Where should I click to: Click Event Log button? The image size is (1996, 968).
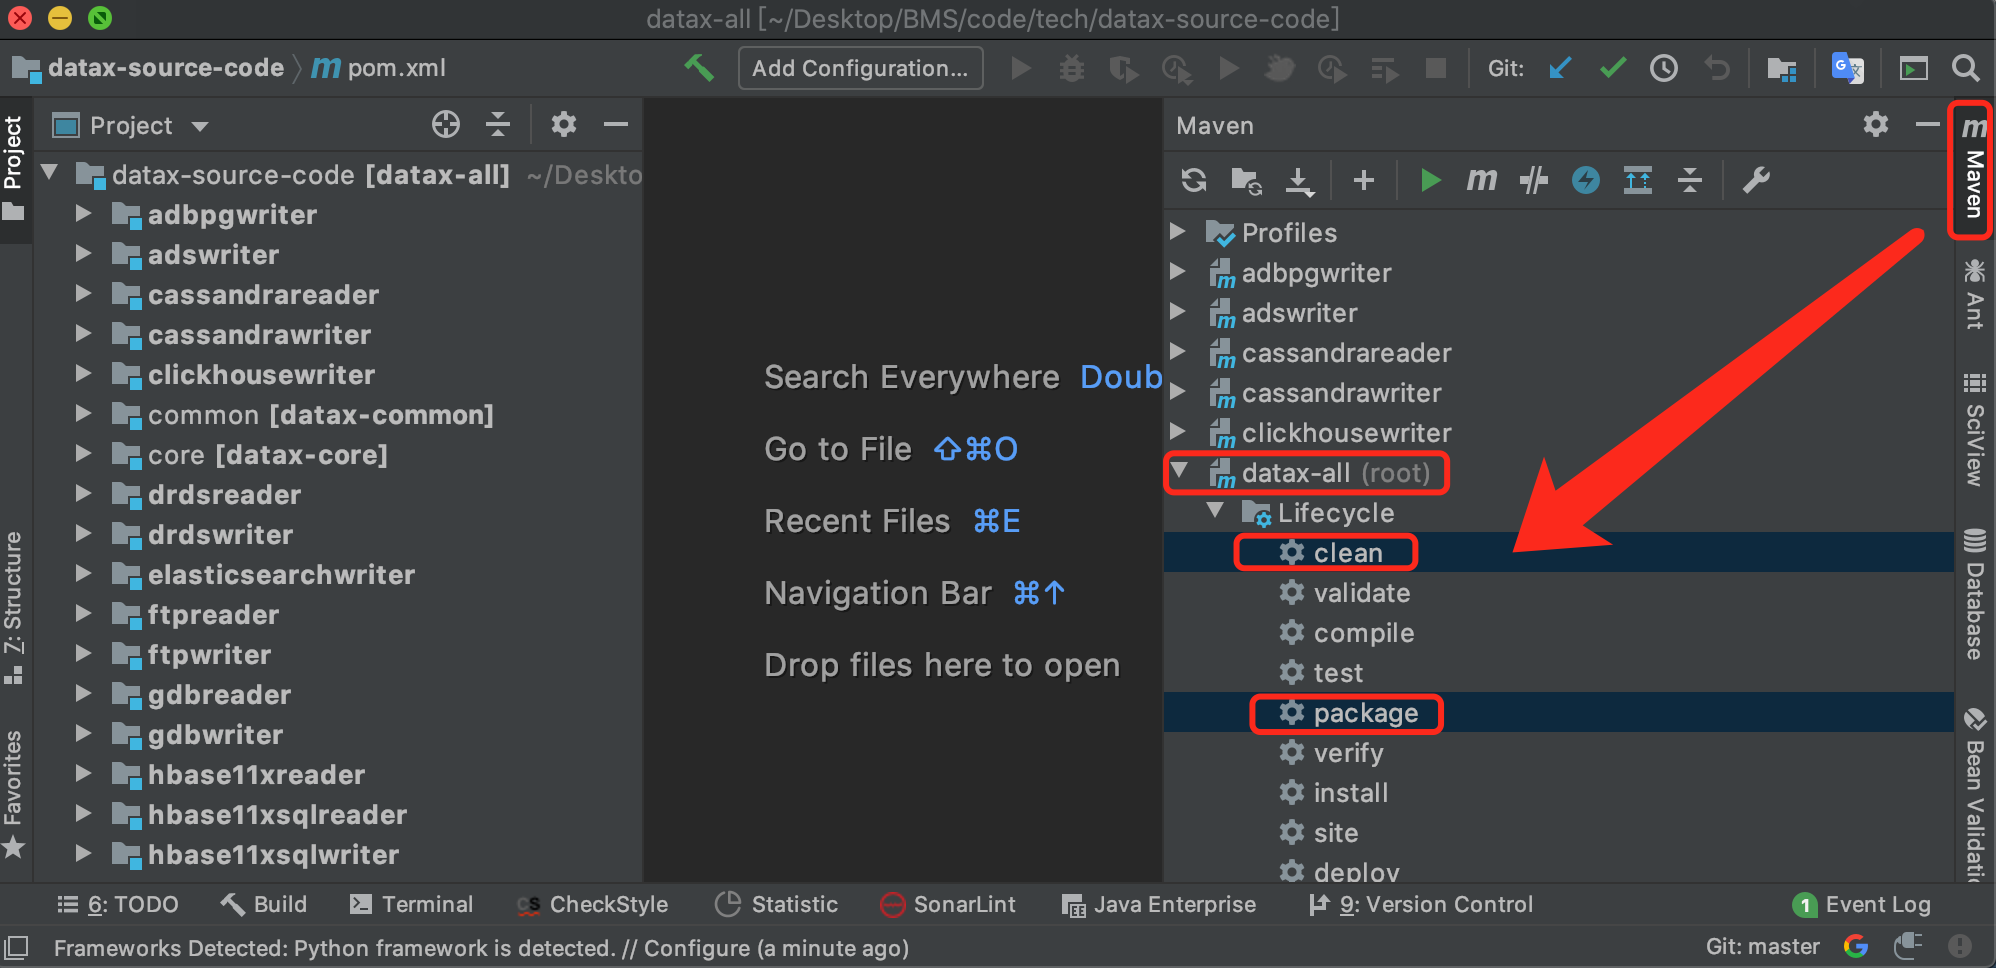[x=1862, y=904]
